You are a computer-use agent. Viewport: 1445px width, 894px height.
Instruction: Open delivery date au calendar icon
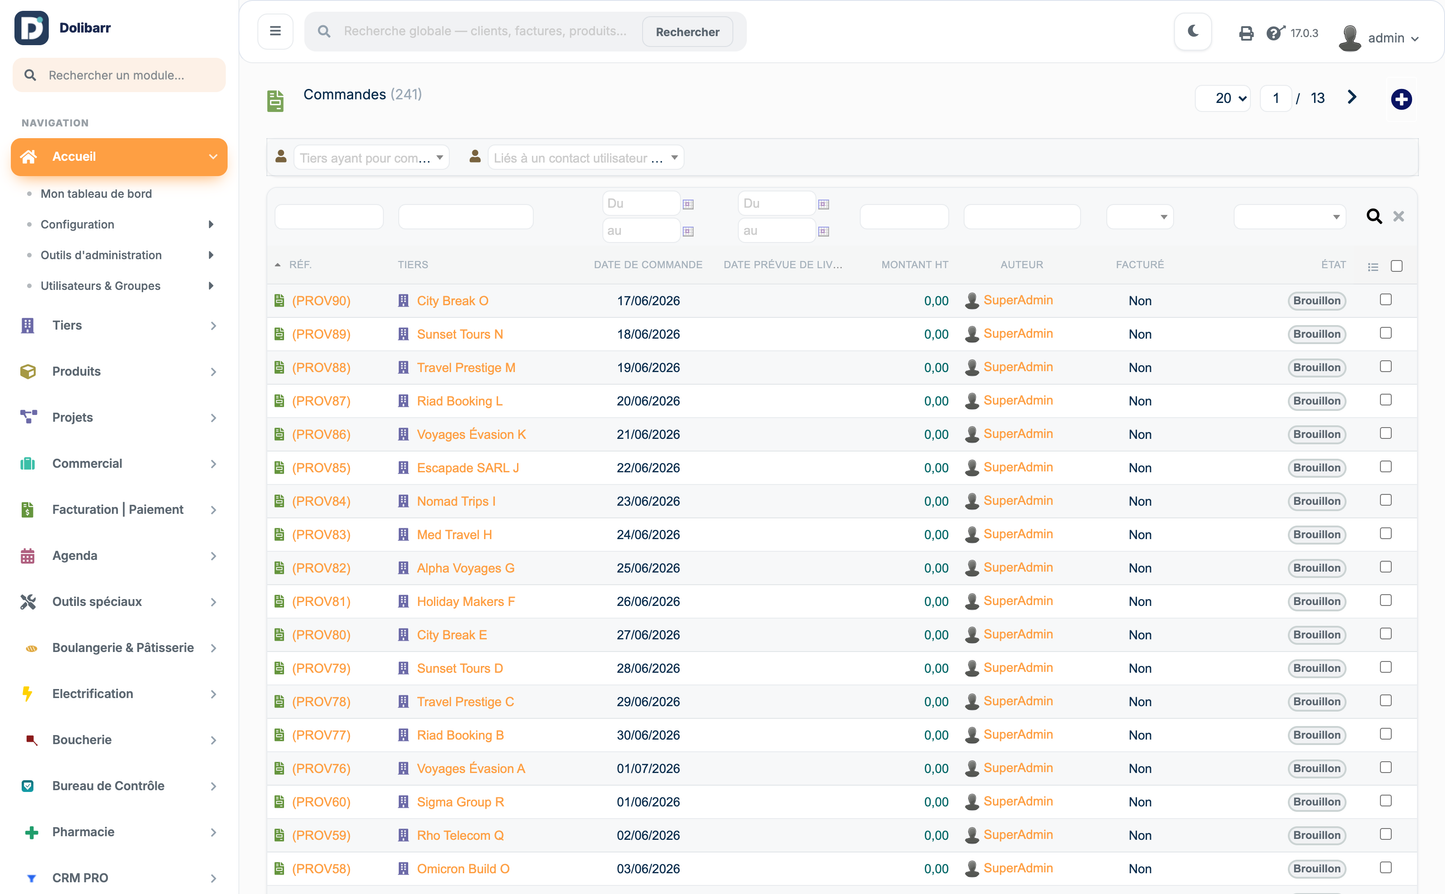click(x=823, y=231)
